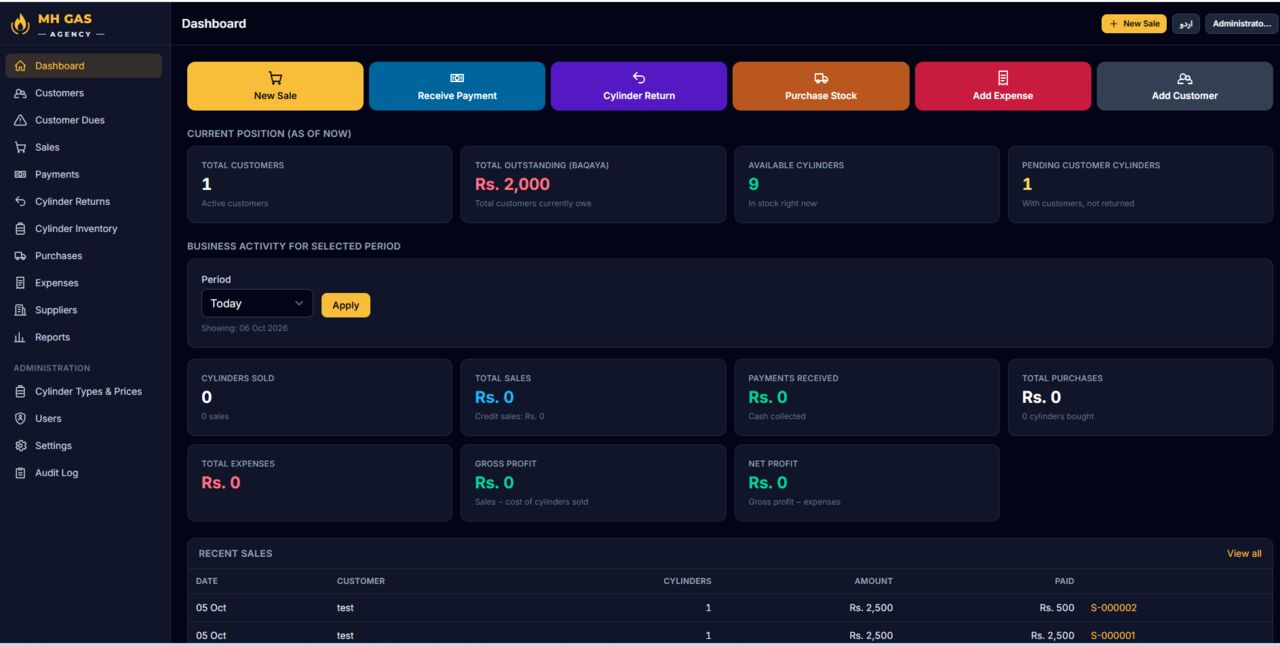Image resolution: width=1280 pixels, height=645 pixels.
Task: Click the MH Gas Agency flame logo
Action: pyautogui.click(x=20, y=25)
